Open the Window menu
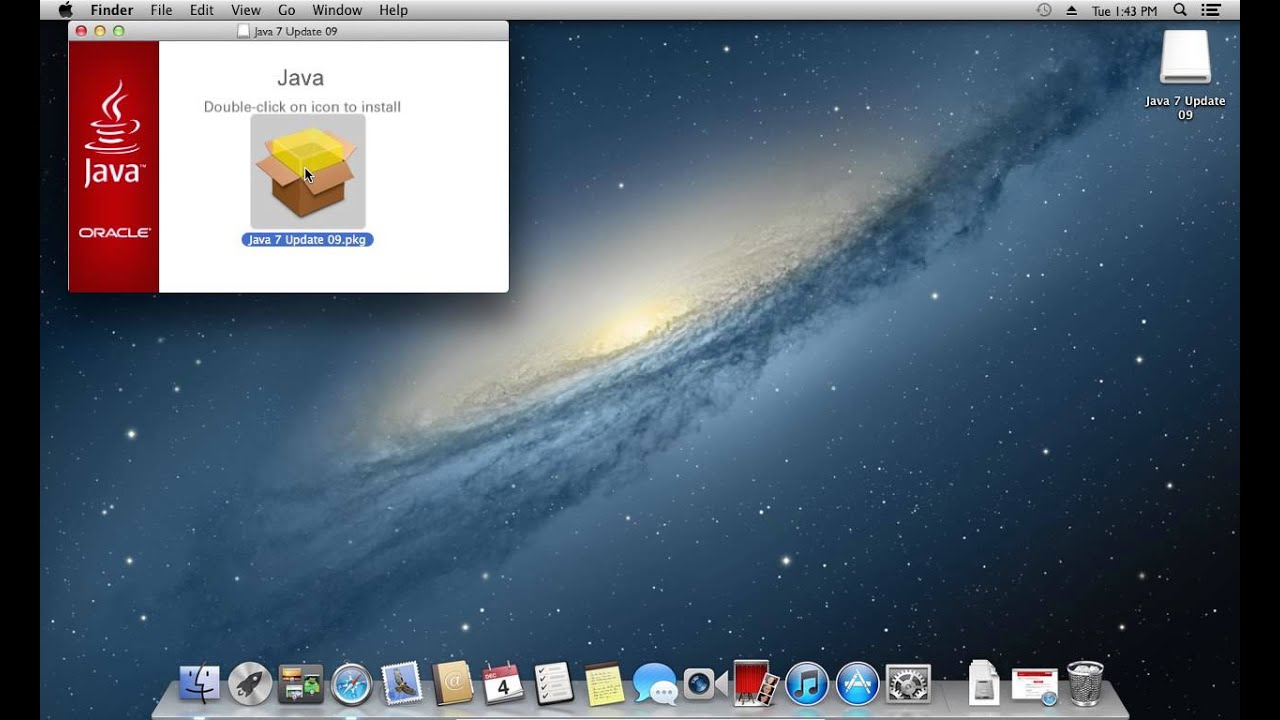This screenshot has height=720, width=1280. click(337, 10)
